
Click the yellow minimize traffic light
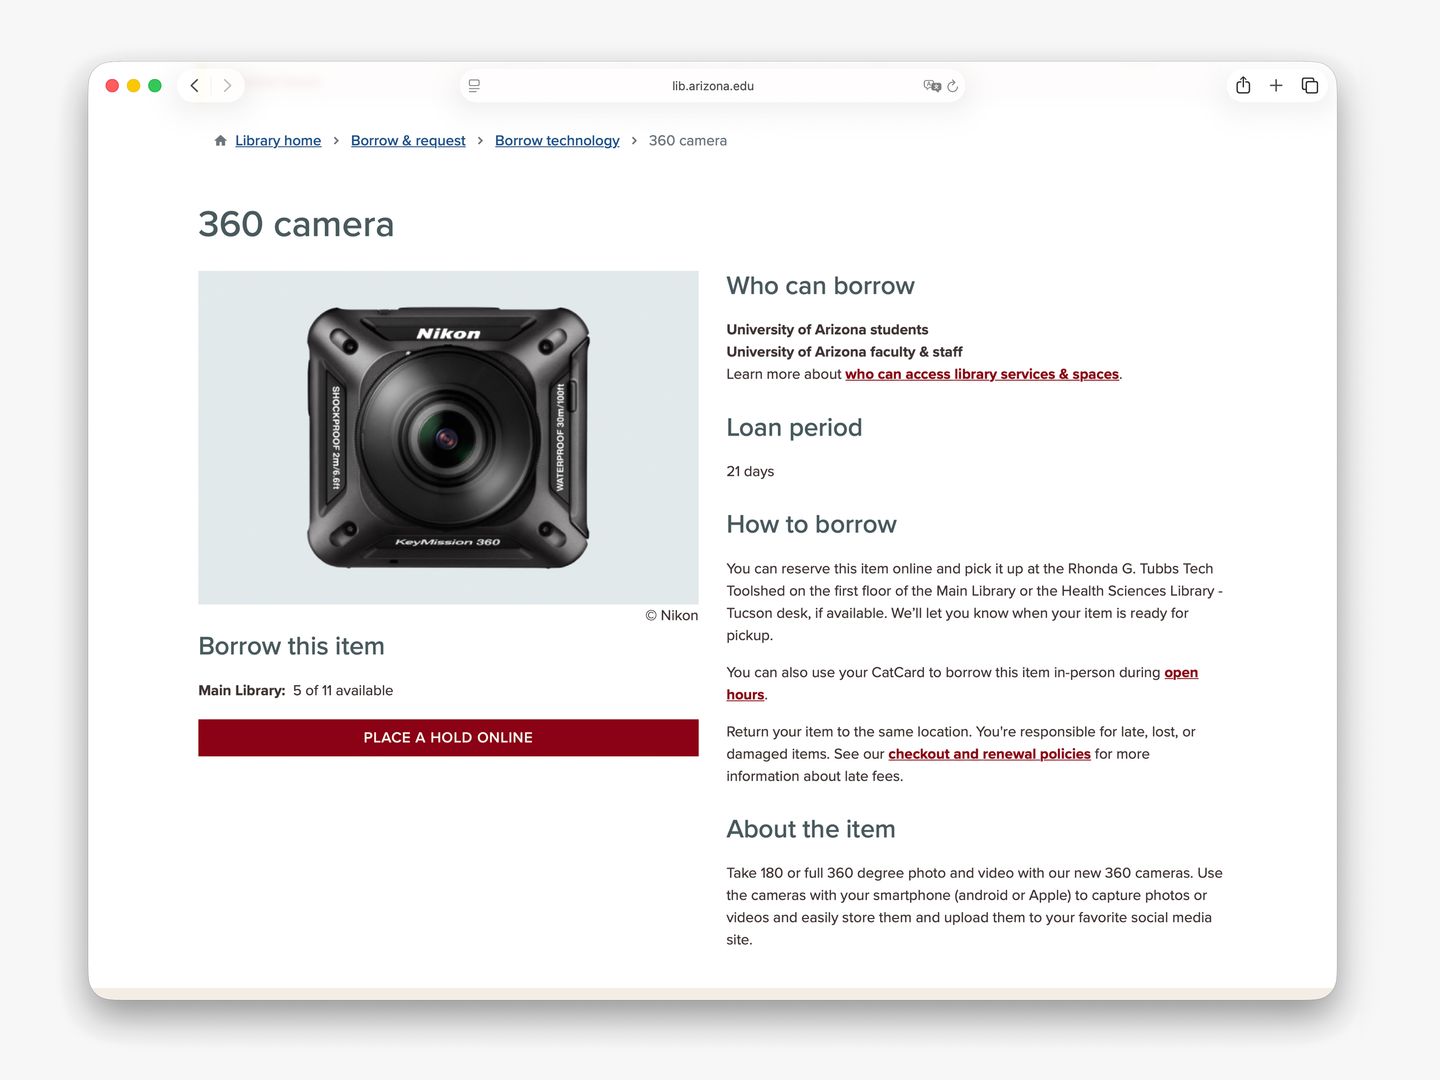pos(133,85)
